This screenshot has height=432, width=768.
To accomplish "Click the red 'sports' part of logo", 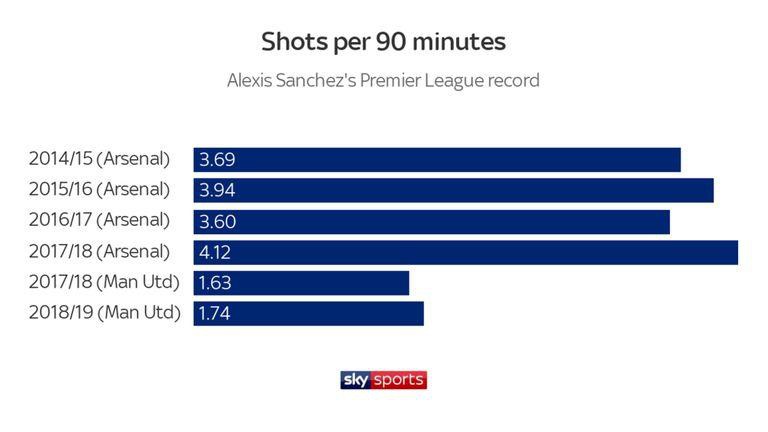I will [x=399, y=380].
